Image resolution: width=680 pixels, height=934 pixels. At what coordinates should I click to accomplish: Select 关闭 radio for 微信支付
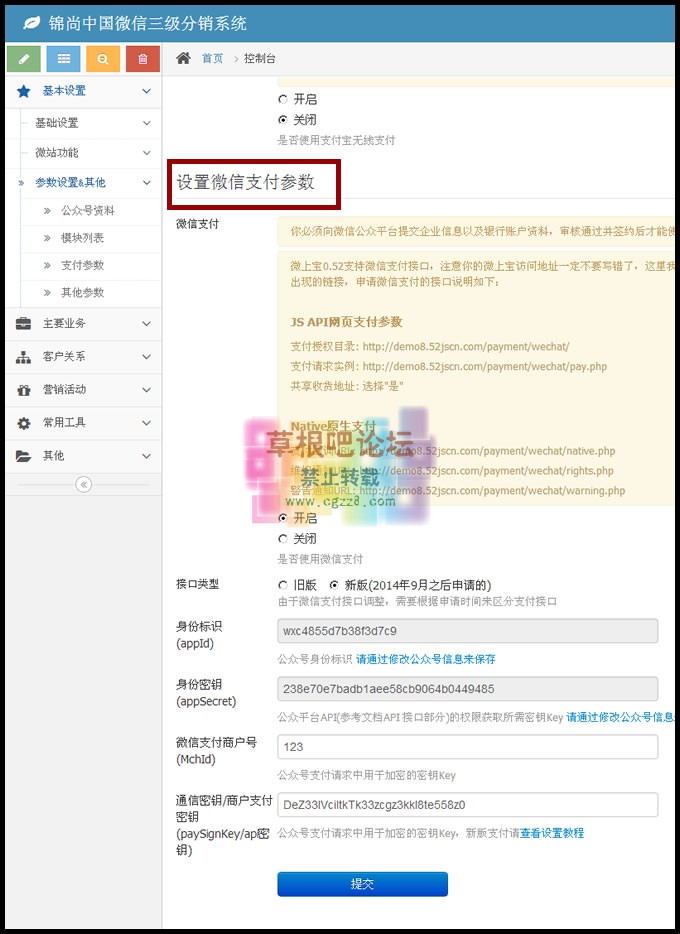[x=283, y=538]
